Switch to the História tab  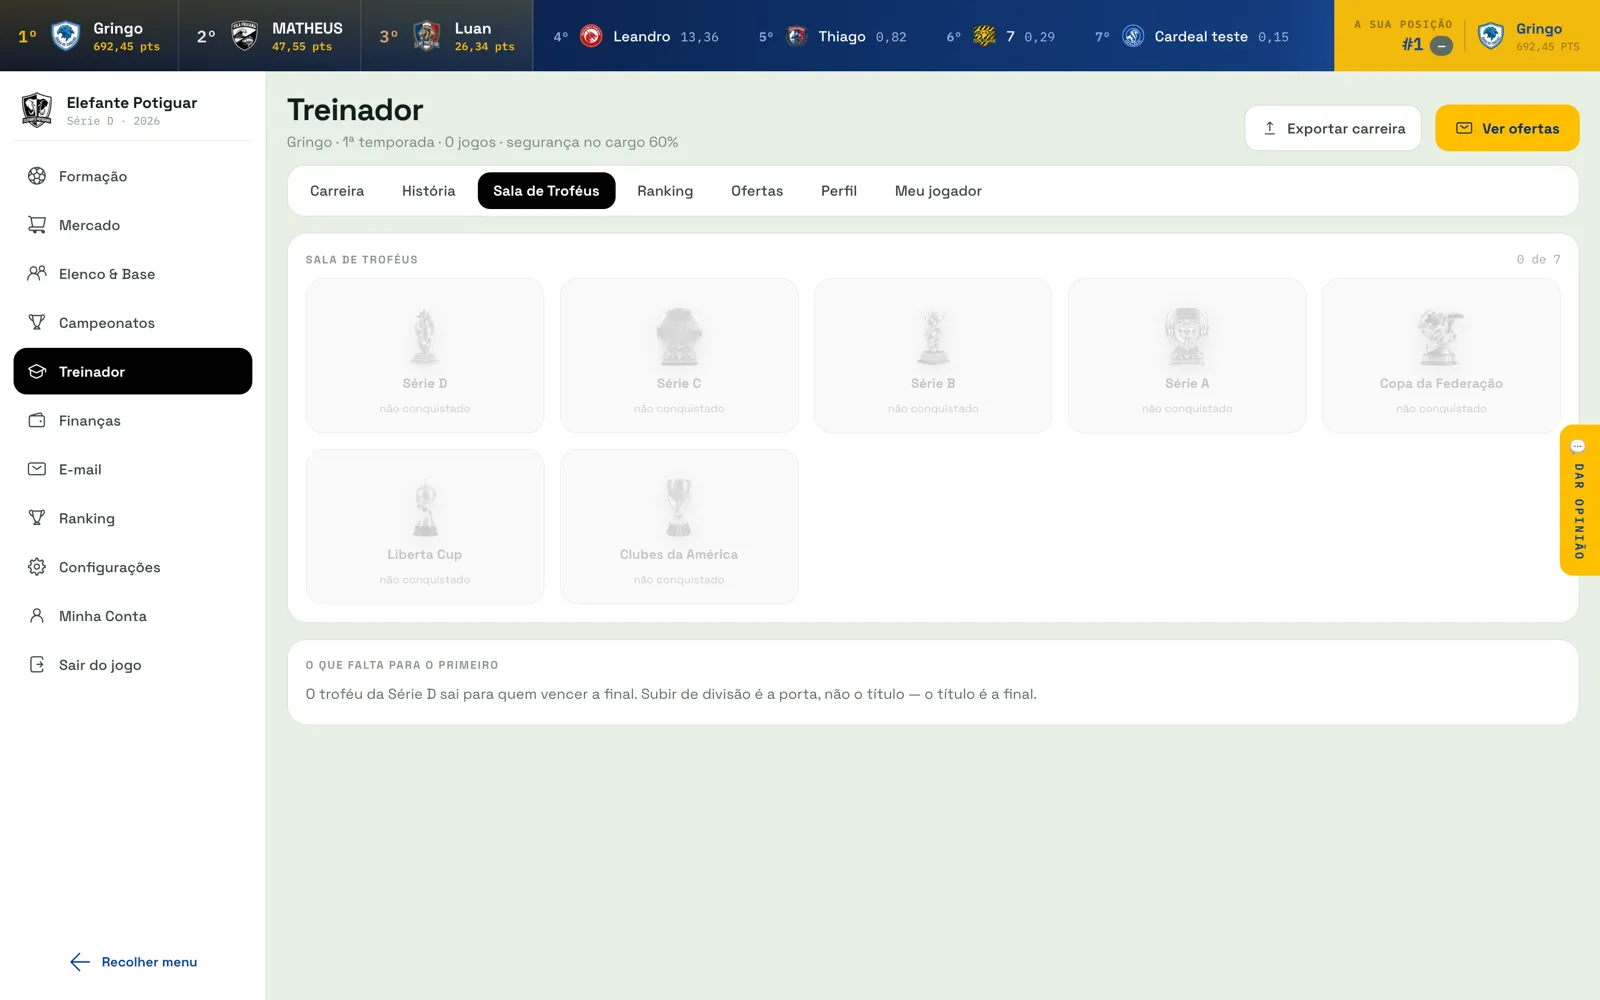click(x=428, y=191)
